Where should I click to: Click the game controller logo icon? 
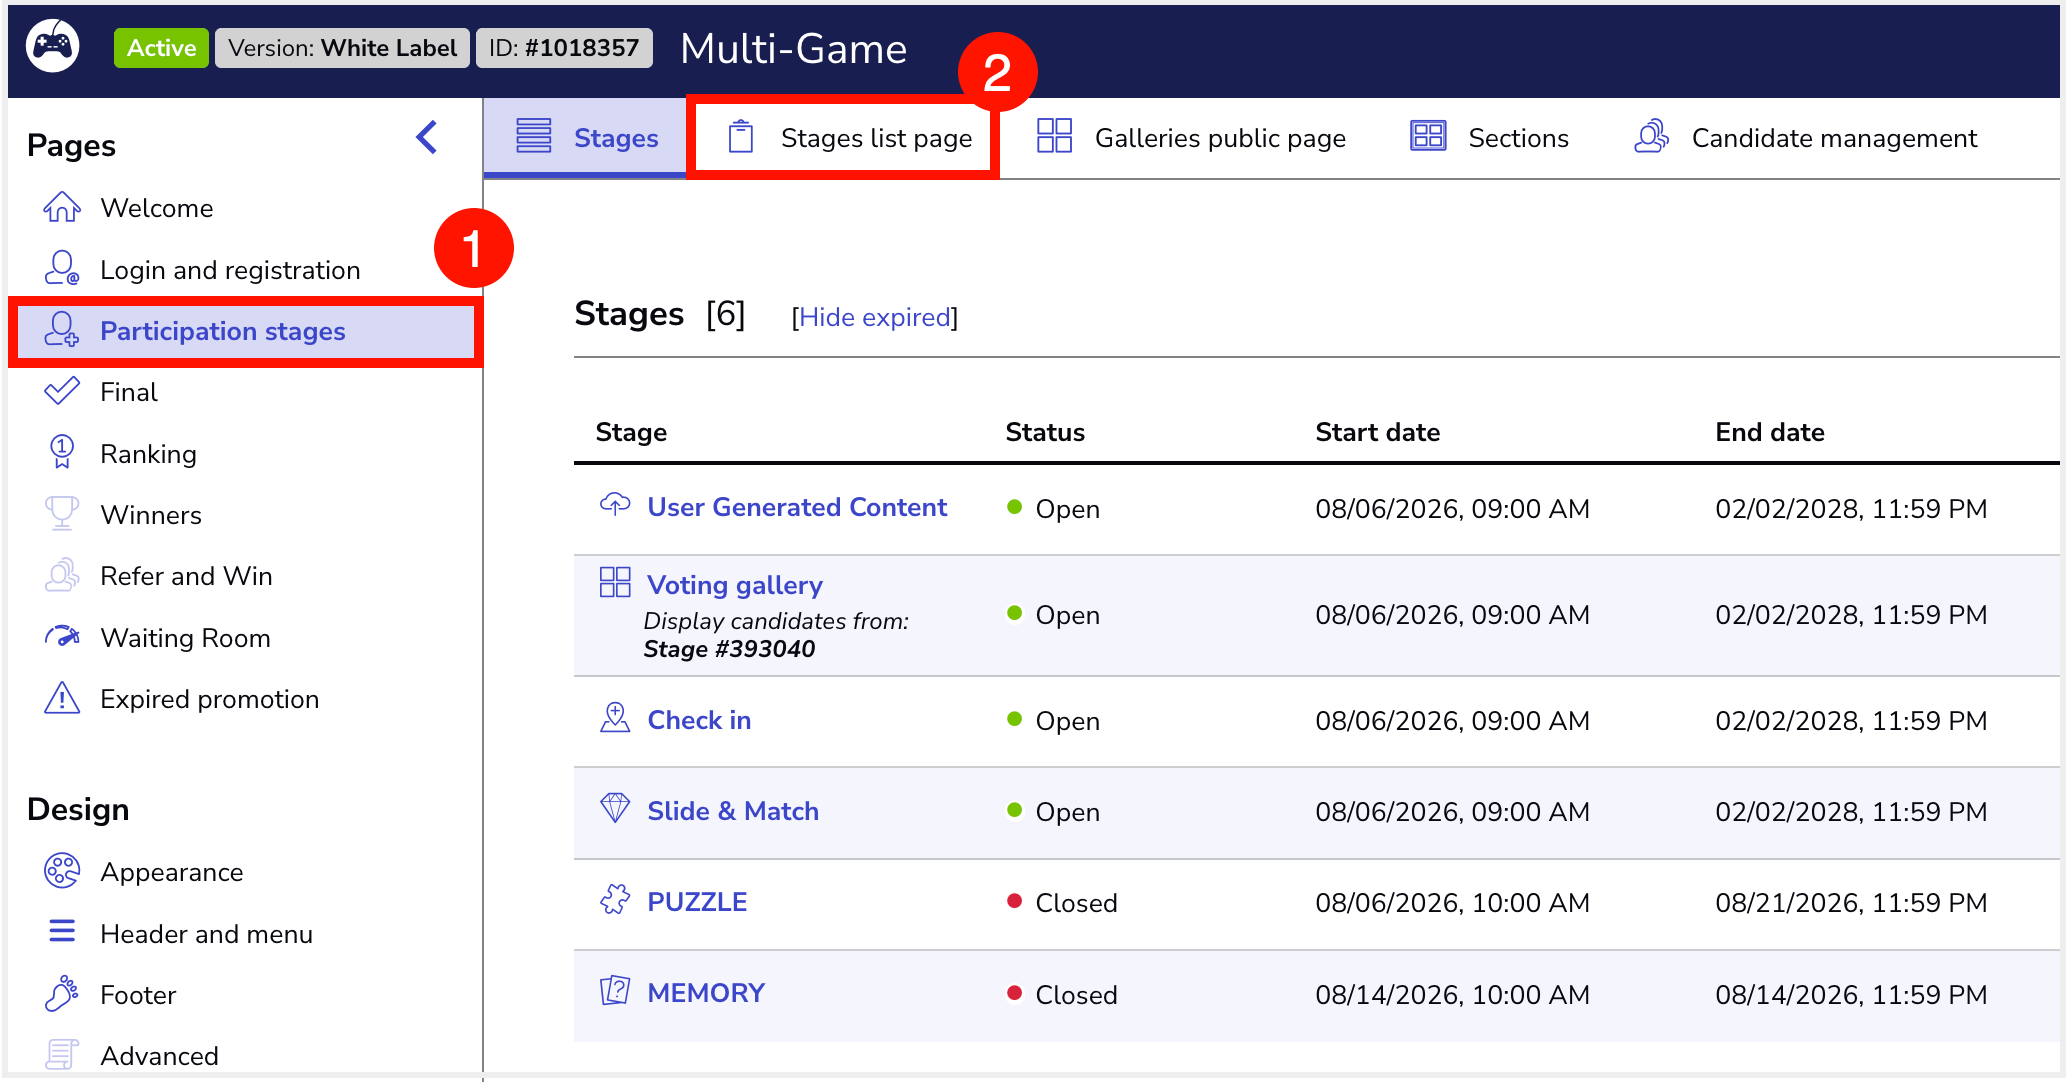click(x=53, y=47)
